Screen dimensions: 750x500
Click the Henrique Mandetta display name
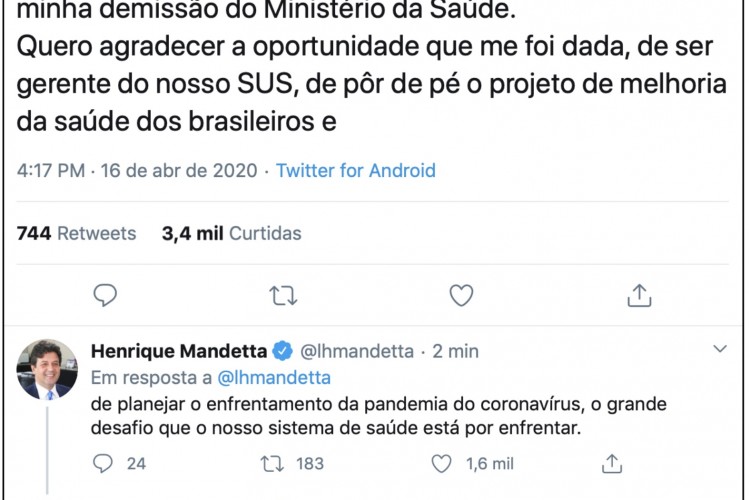(x=179, y=351)
